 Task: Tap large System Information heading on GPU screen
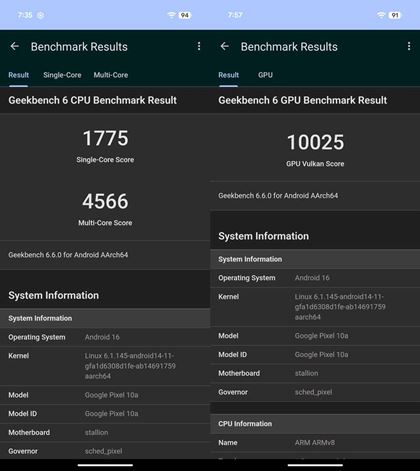(264, 236)
